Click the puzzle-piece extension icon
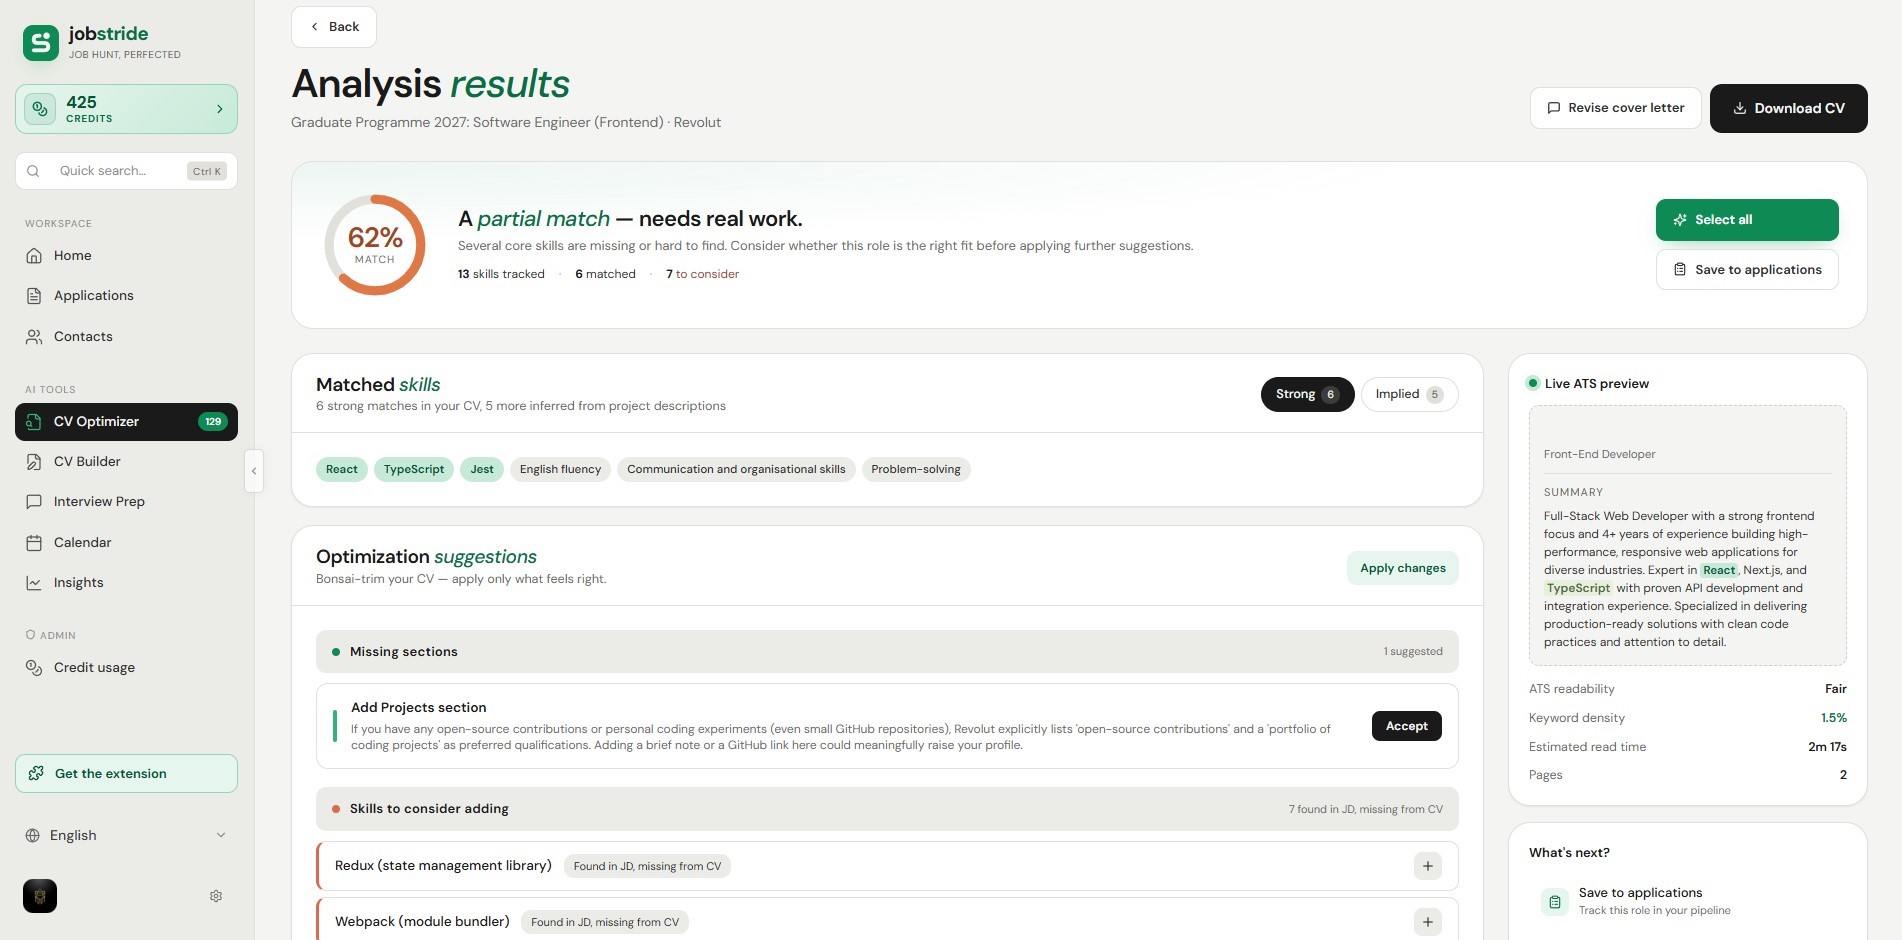The height and width of the screenshot is (940, 1902). [37, 774]
